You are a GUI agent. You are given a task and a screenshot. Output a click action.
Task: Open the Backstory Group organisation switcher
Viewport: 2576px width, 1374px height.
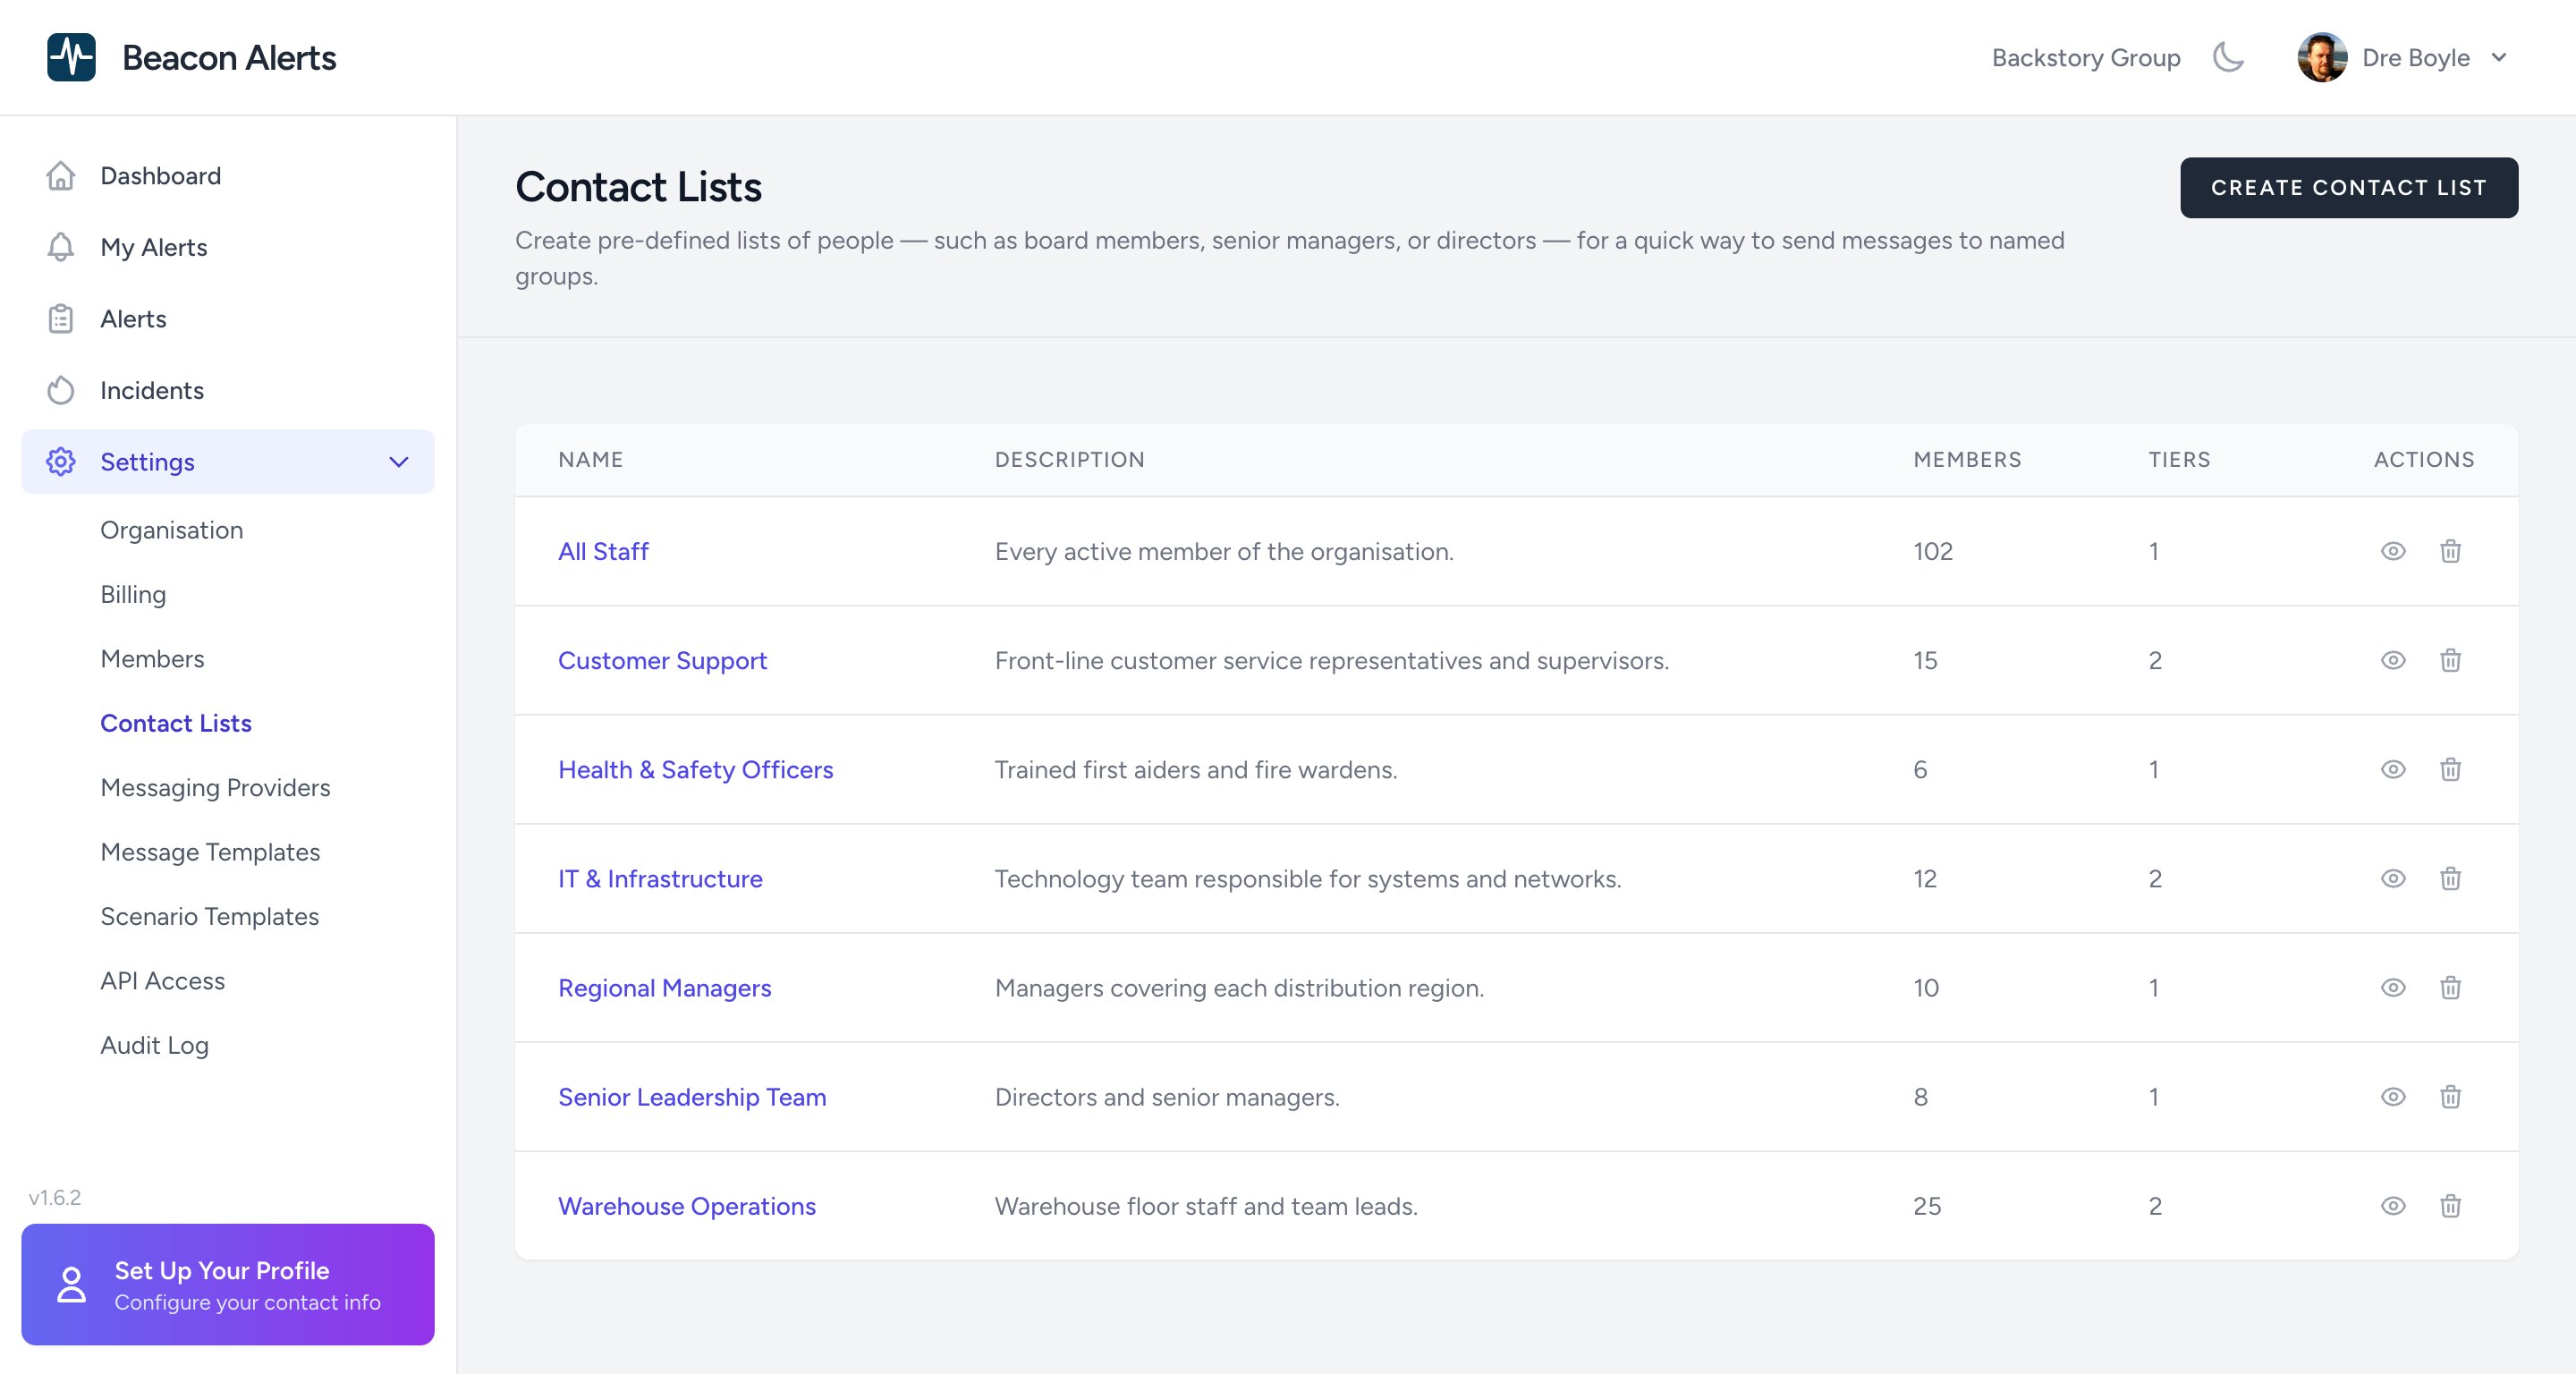click(x=2085, y=58)
